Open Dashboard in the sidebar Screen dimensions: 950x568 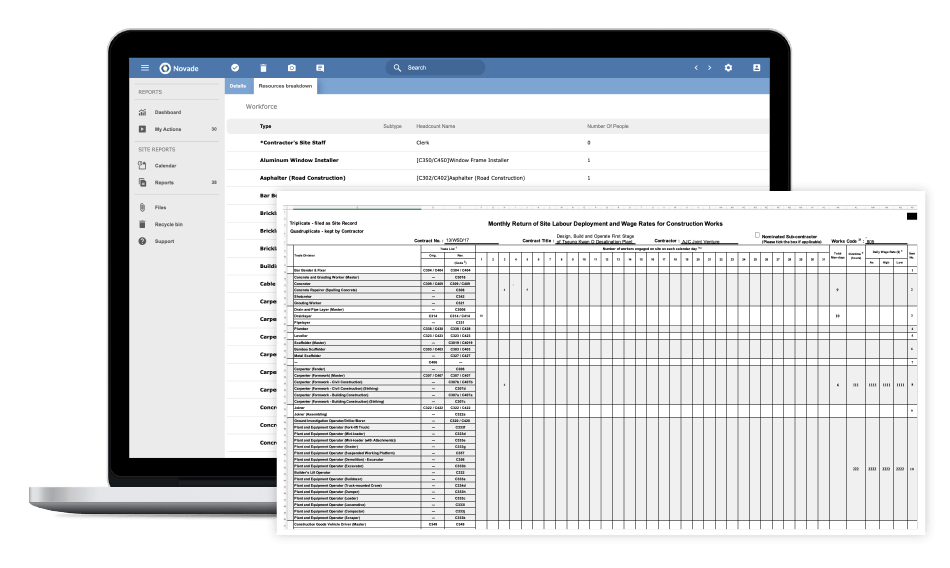[167, 112]
